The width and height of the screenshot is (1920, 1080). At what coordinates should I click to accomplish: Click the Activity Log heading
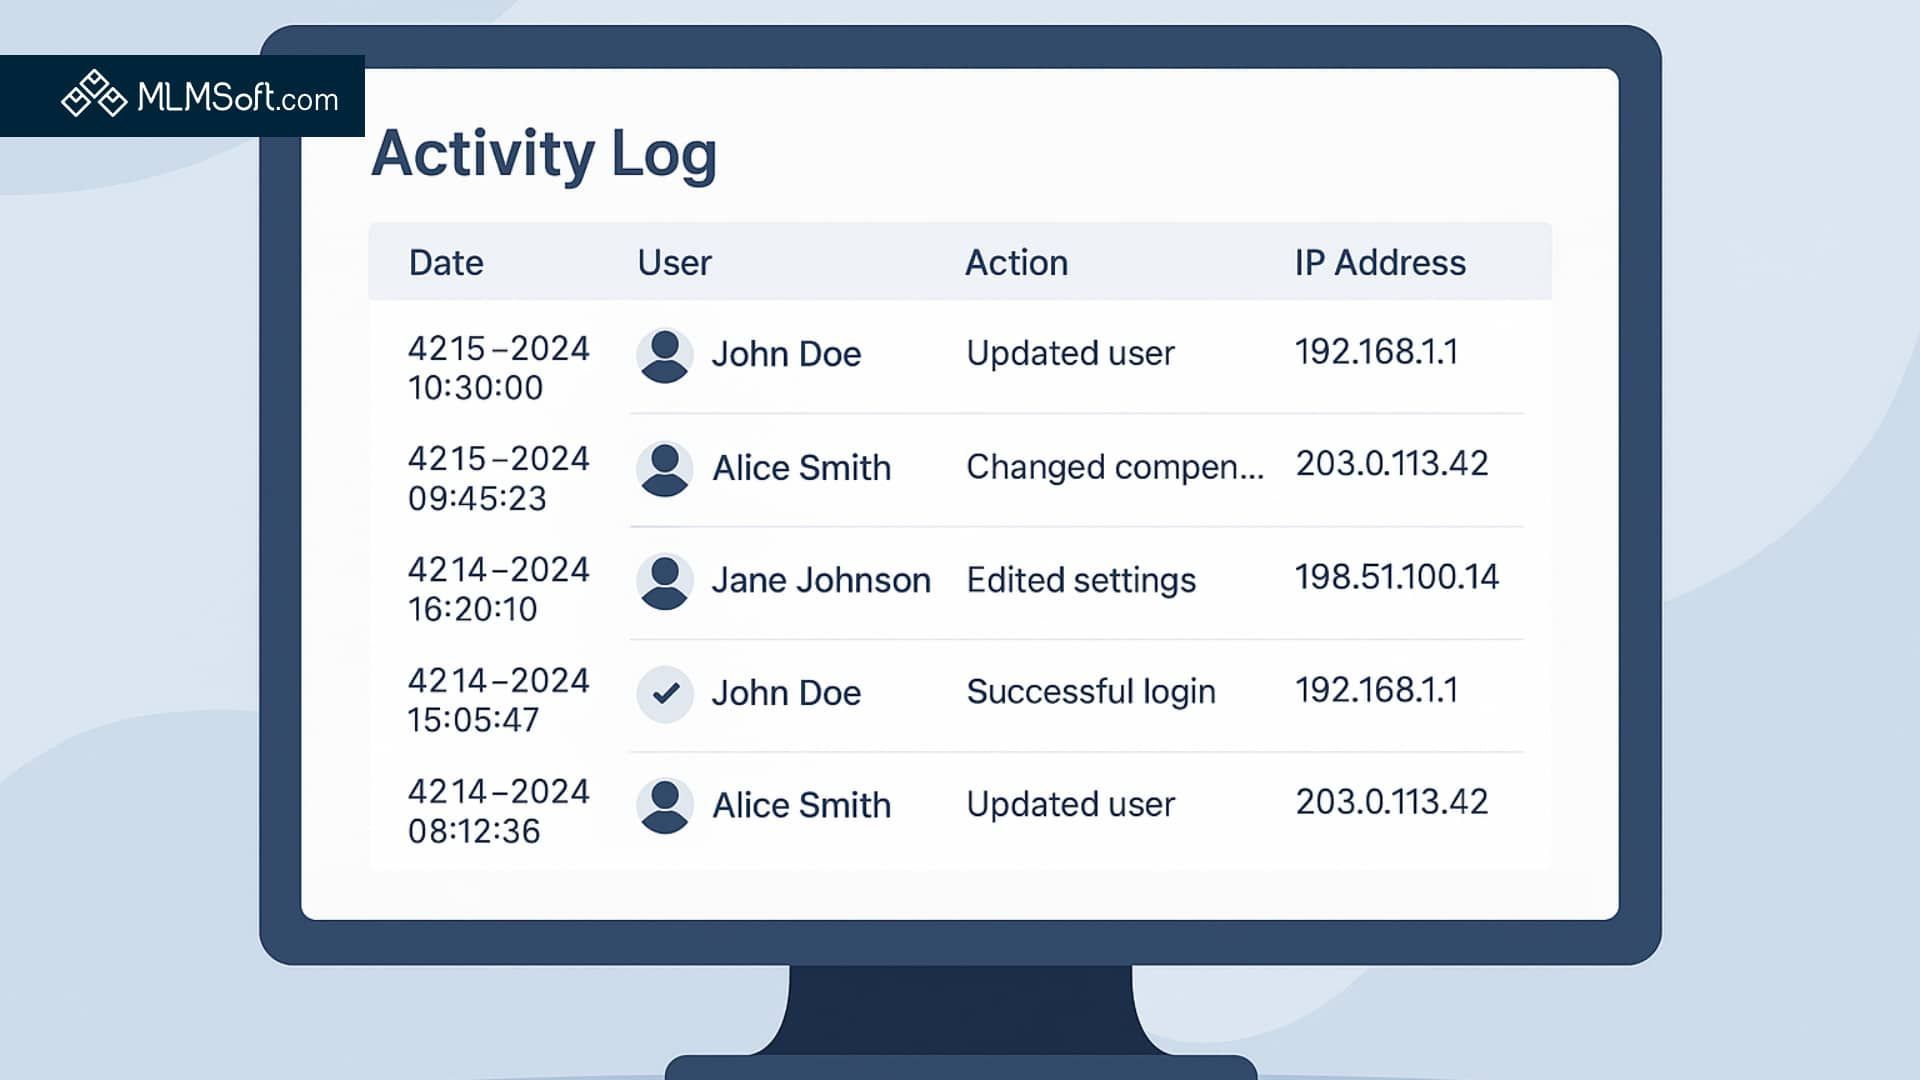(544, 154)
